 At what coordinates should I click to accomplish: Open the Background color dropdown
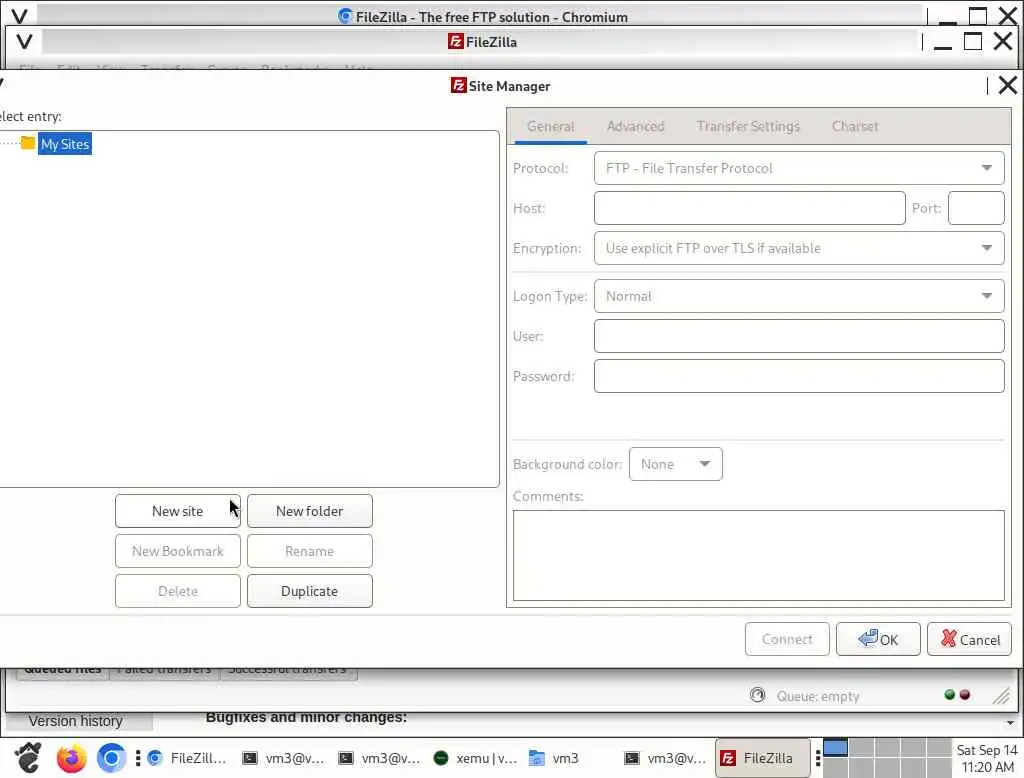coord(675,464)
